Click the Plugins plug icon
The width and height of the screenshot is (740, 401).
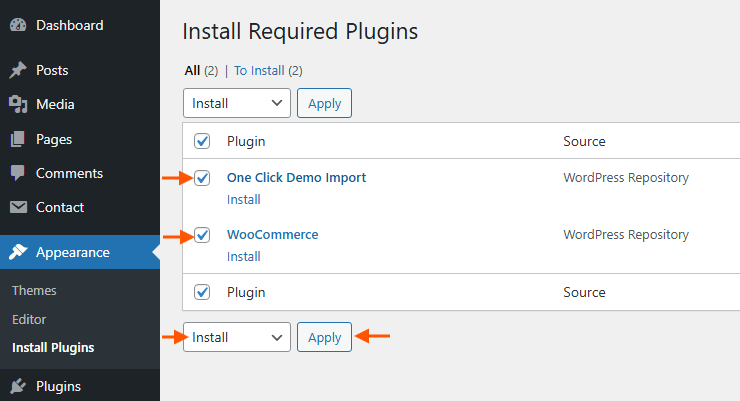18,386
